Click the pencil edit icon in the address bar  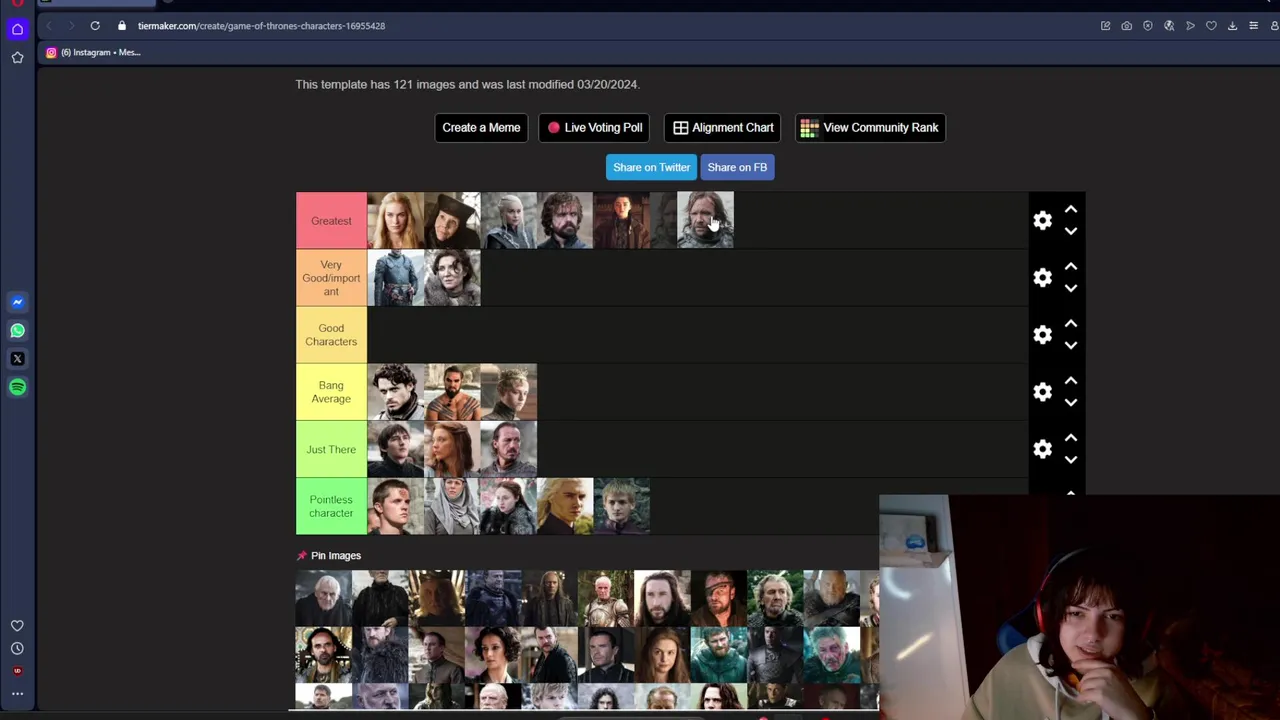[x=1105, y=26]
